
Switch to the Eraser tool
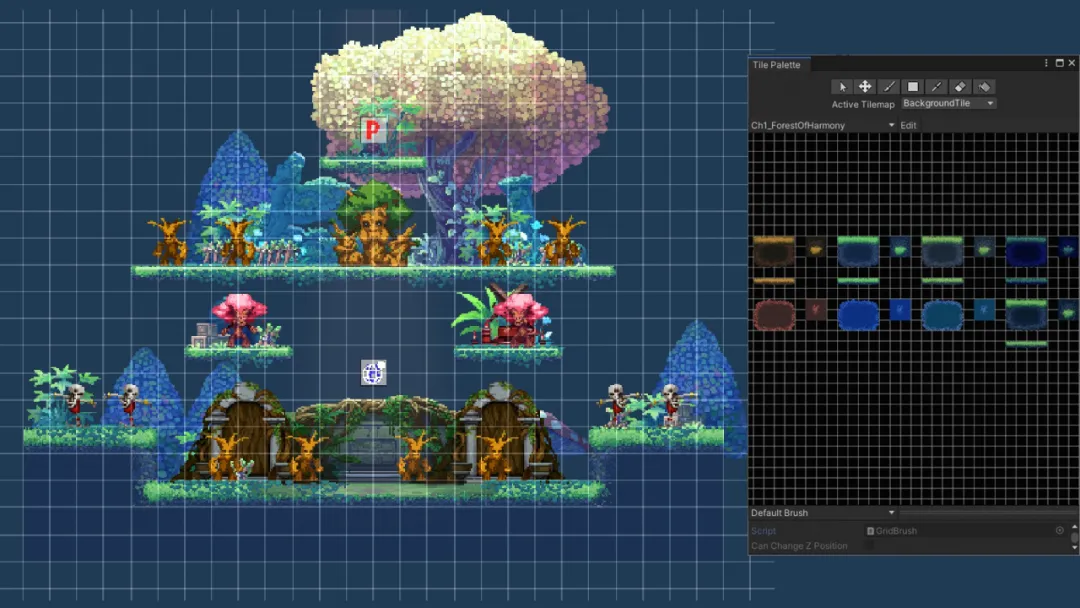click(960, 86)
